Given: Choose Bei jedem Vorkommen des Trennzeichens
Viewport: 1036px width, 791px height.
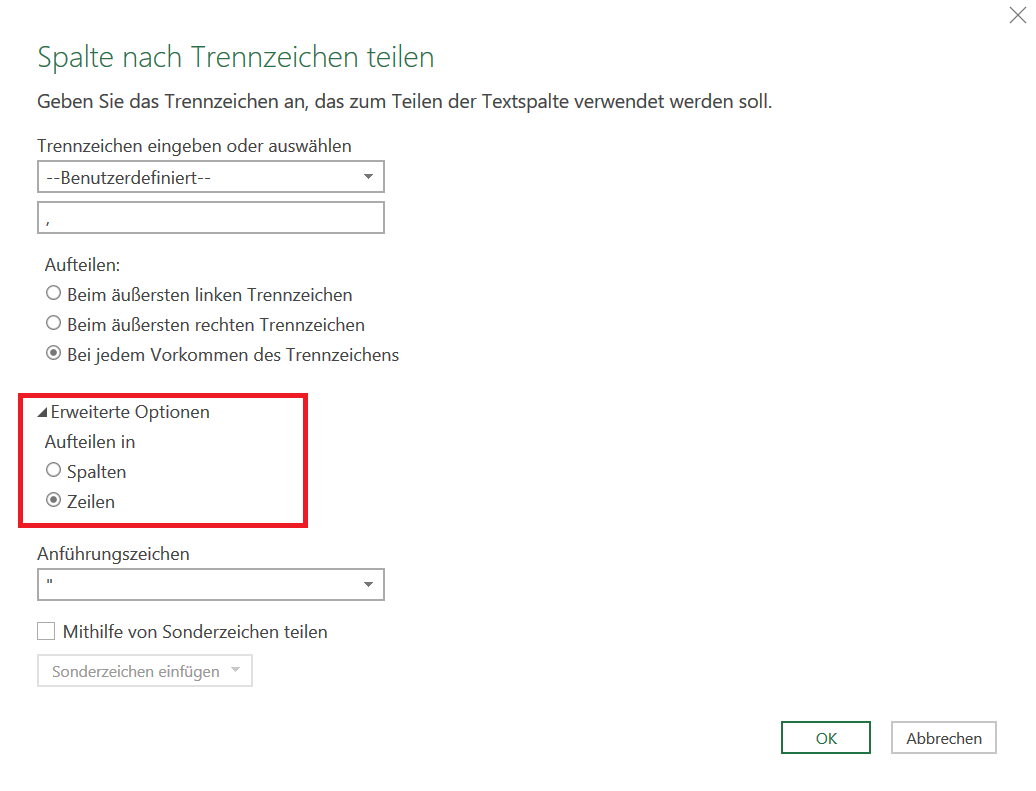Looking at the screenshot, I should tap(54, 354).
